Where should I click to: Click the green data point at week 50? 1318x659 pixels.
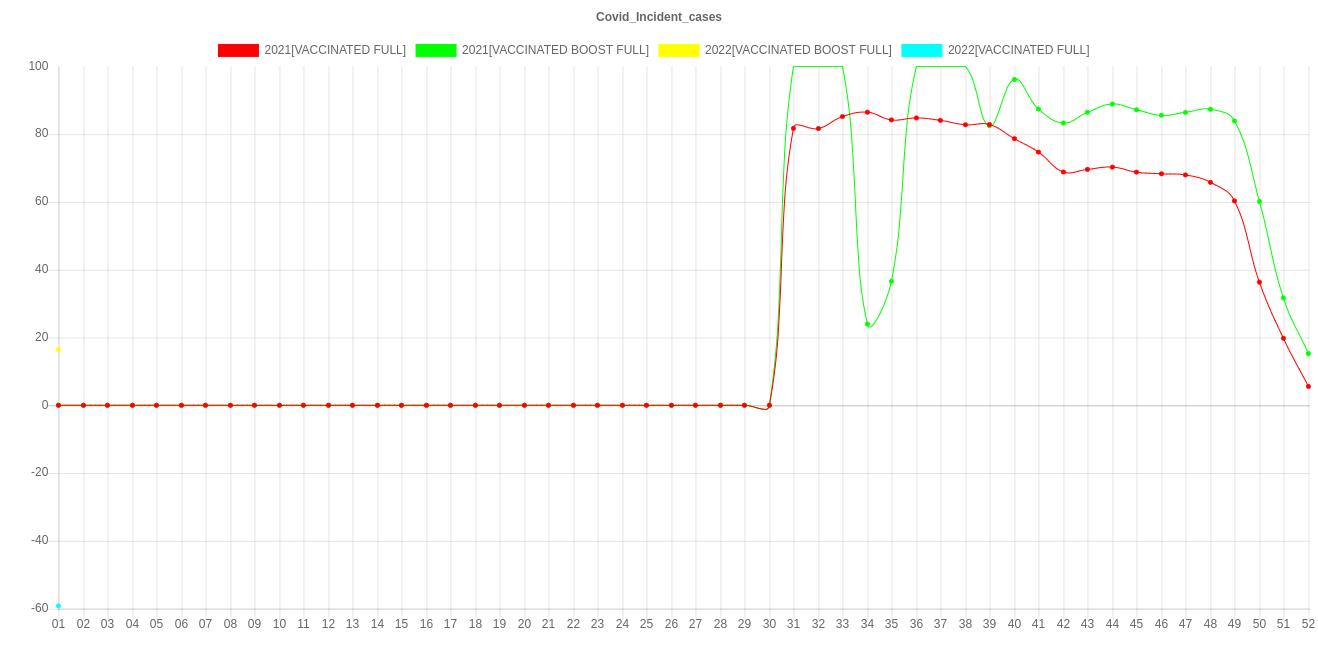[1259, 201]
